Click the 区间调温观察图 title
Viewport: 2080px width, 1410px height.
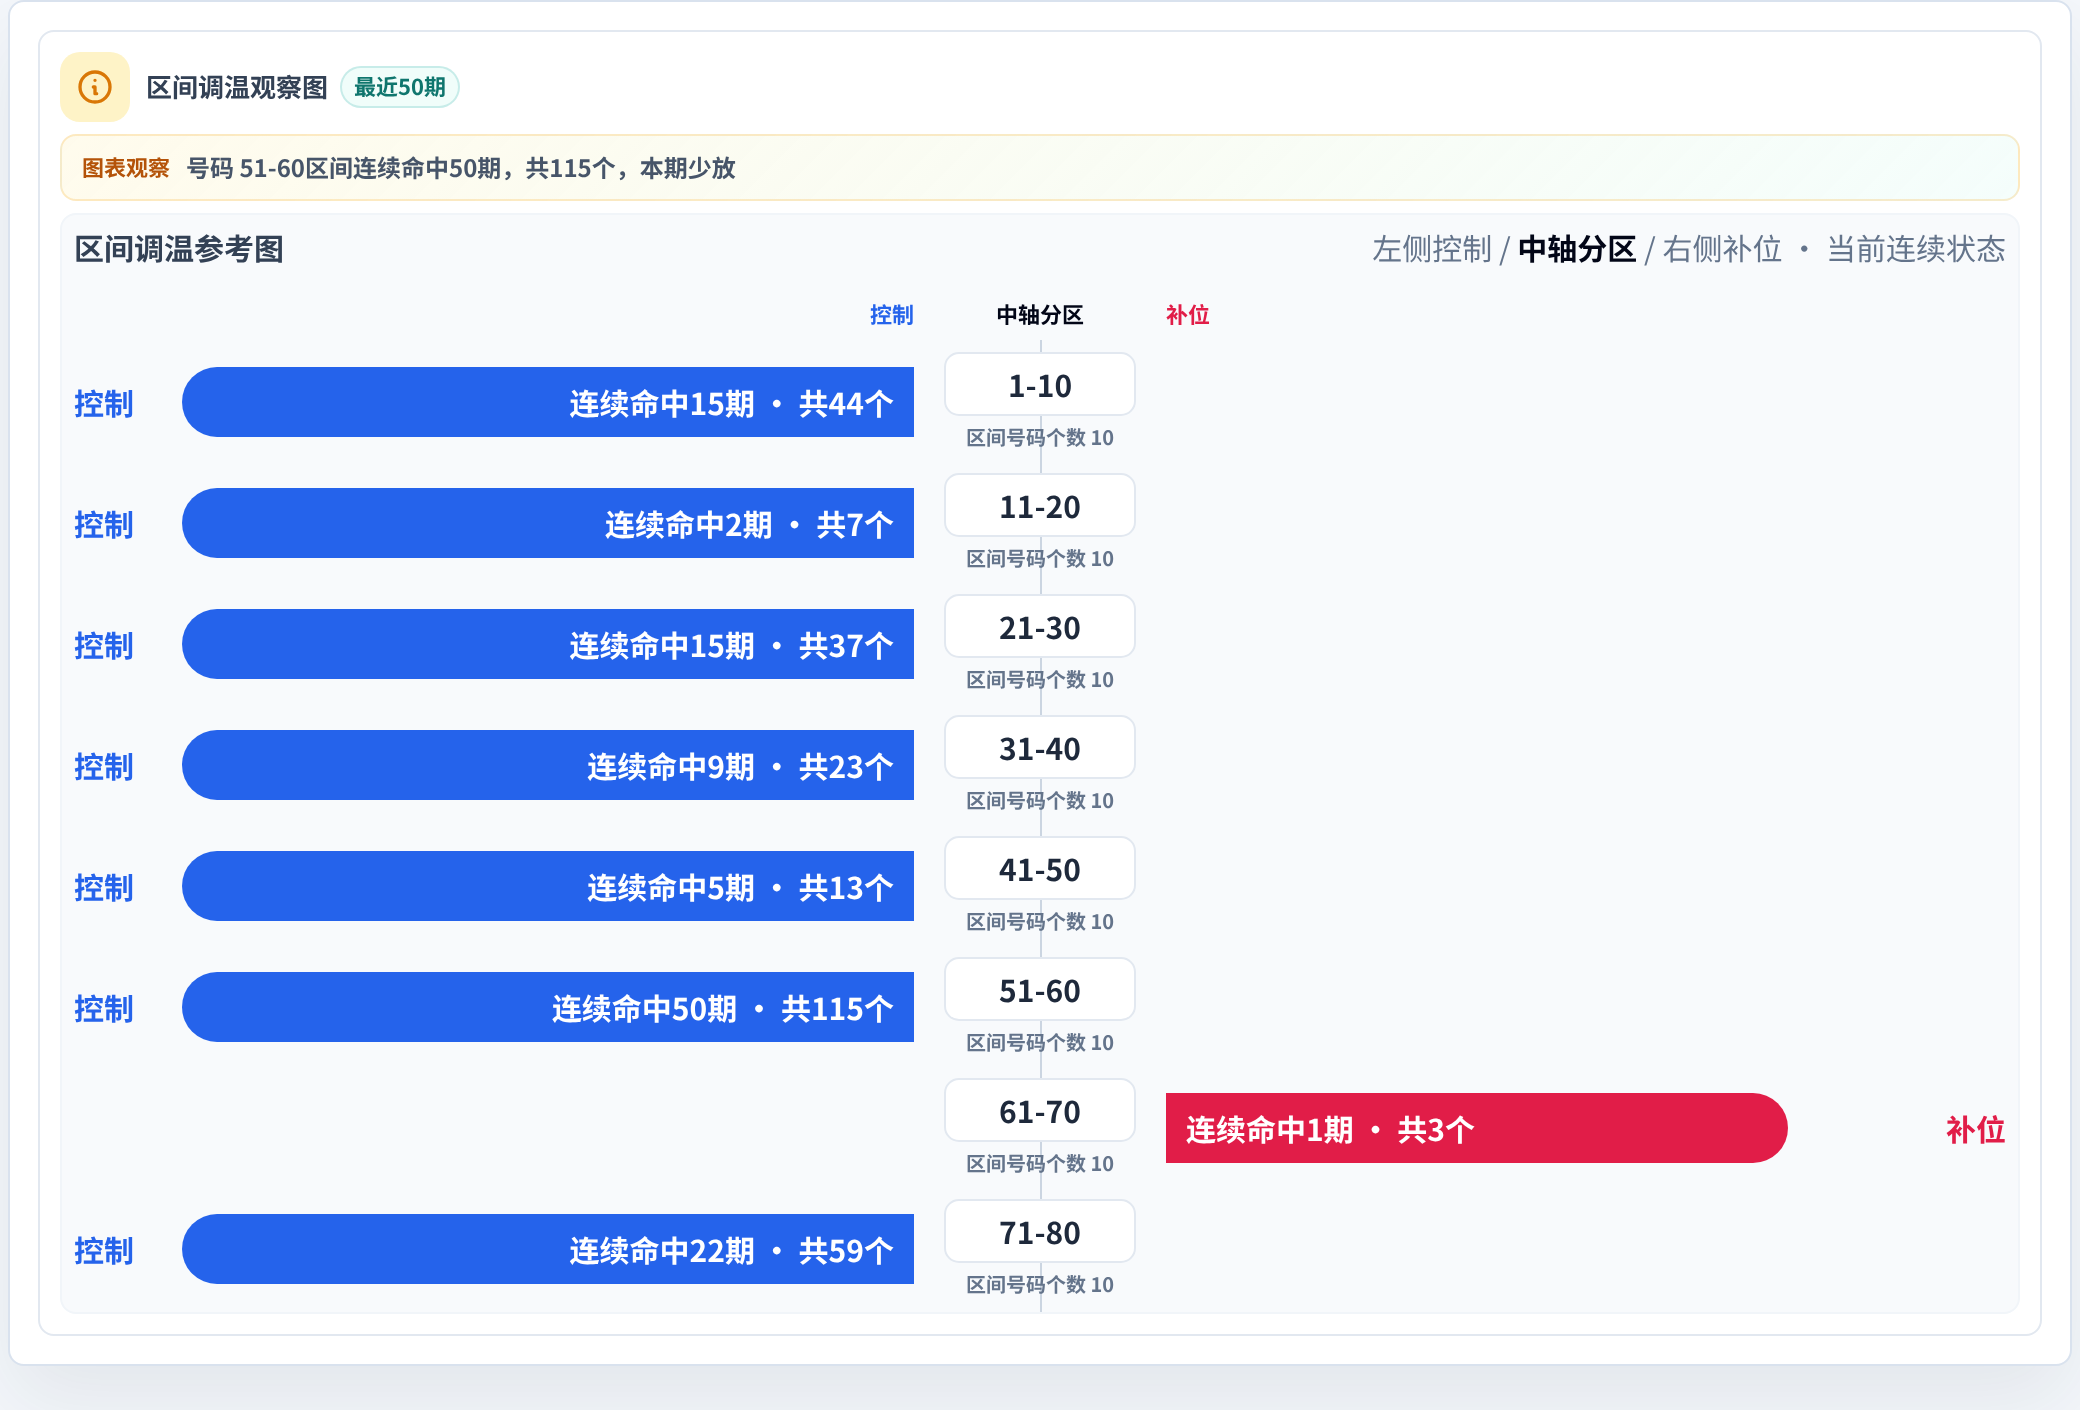237,87
